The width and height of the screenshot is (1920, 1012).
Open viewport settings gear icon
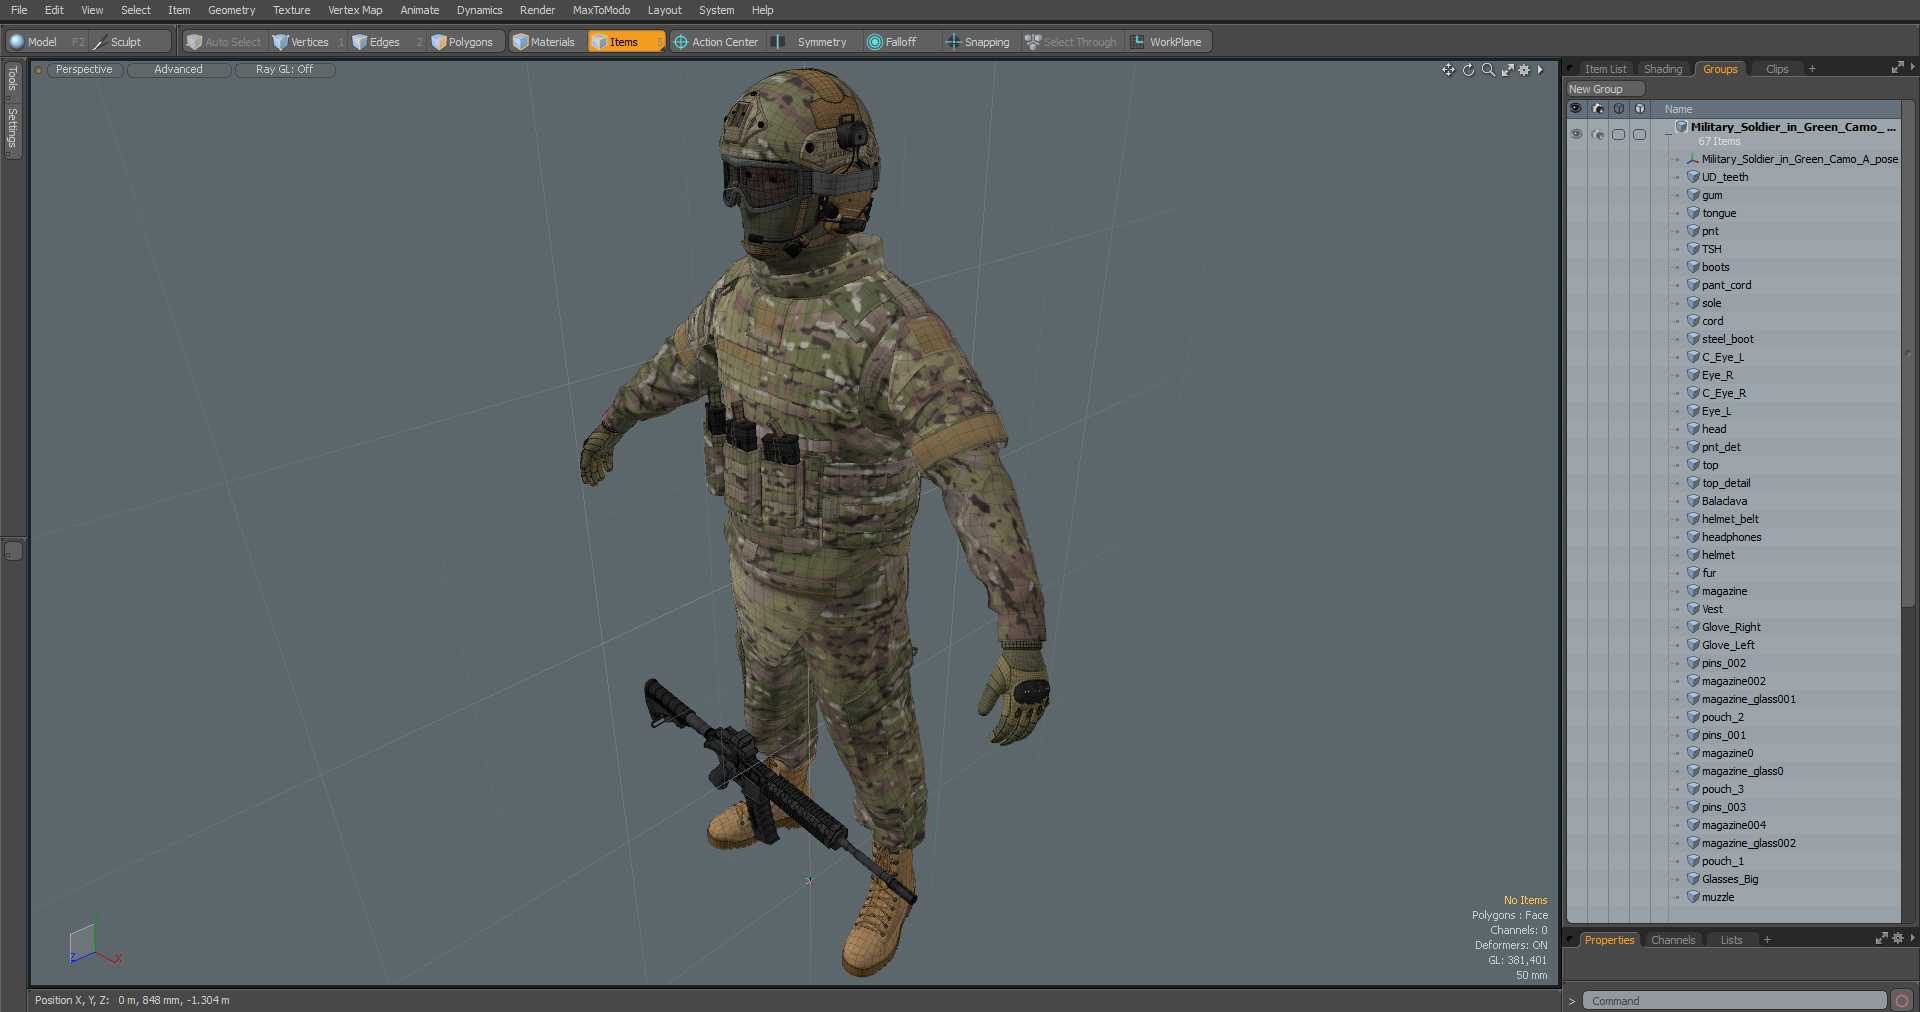tap(1524, 70)
